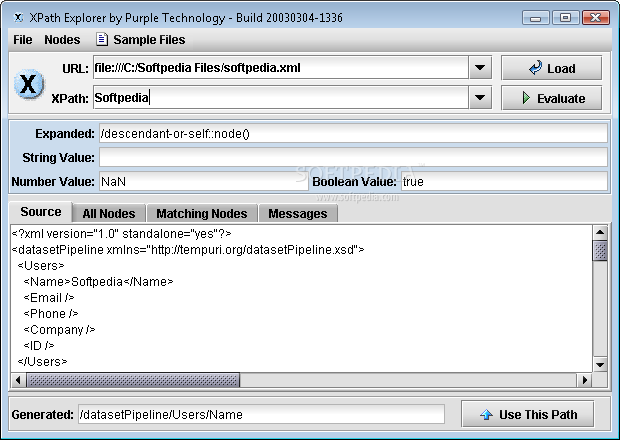Click the String Value field

click(x=353, y=157)
